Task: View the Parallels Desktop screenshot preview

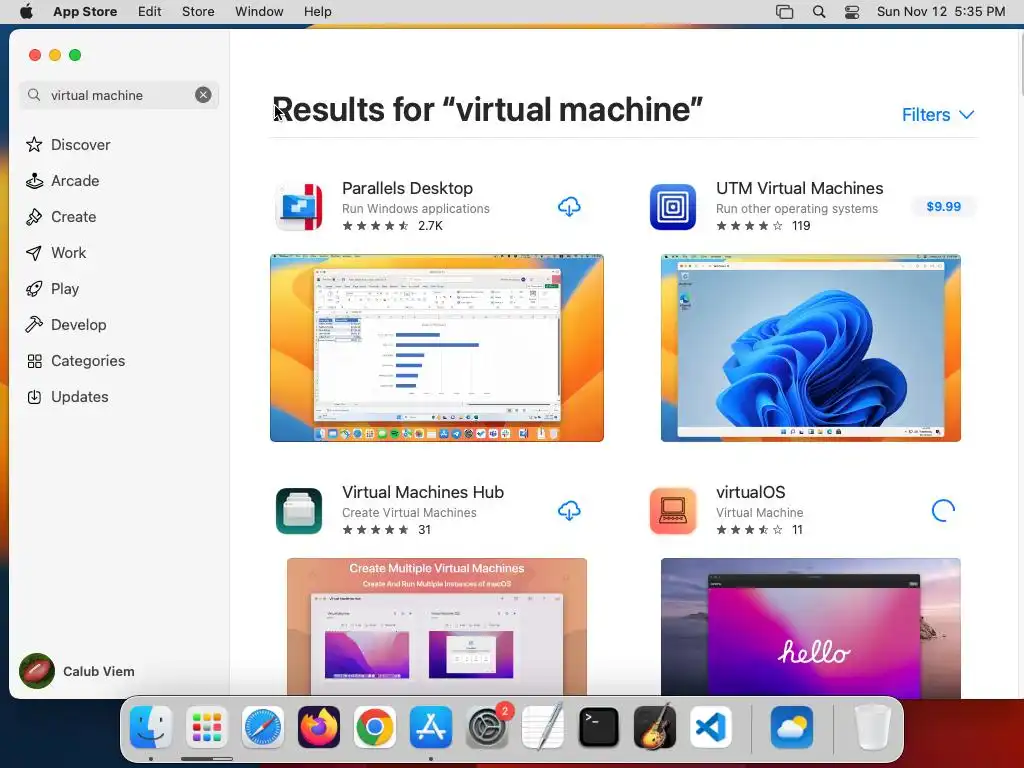Action: [x=437, y=348]
